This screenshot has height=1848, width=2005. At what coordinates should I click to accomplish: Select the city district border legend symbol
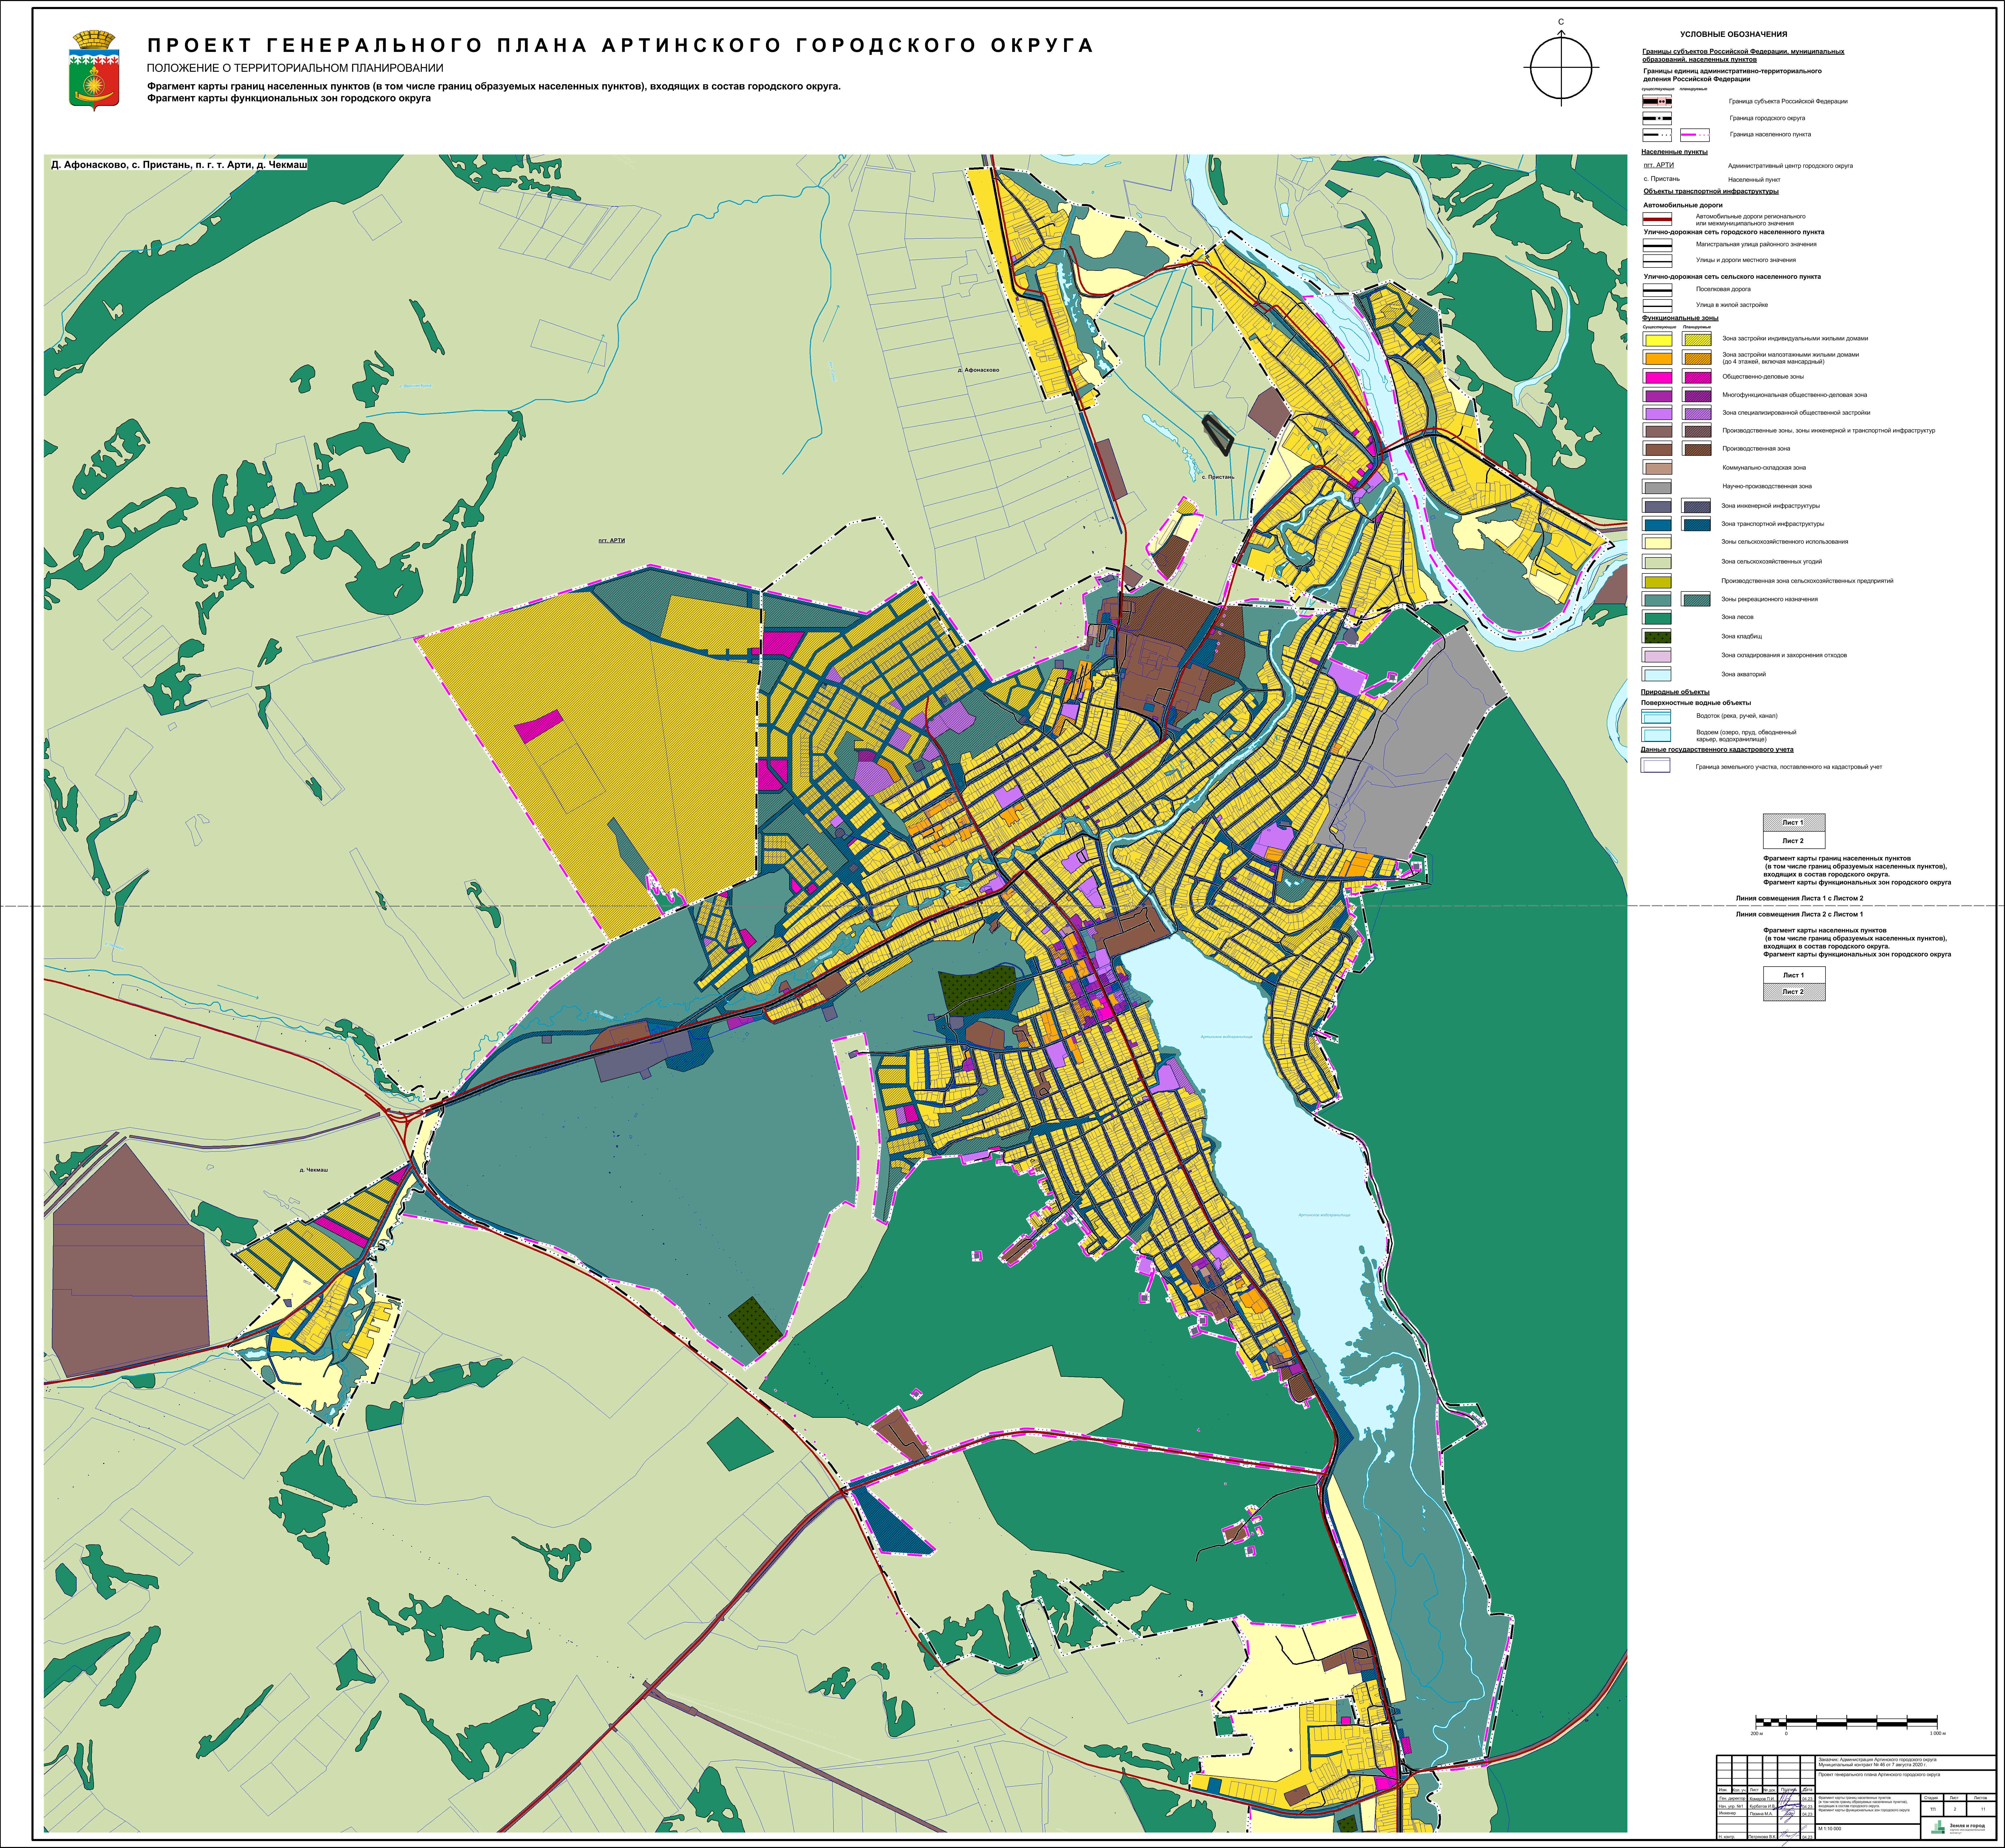pos(1657,118)
